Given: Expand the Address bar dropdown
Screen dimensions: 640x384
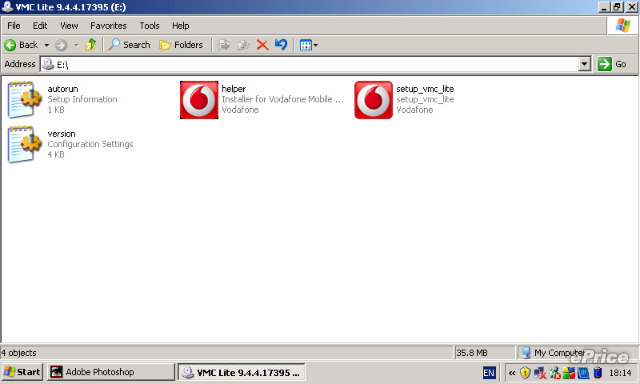Looking at the screenshot, I should (585, 64).
